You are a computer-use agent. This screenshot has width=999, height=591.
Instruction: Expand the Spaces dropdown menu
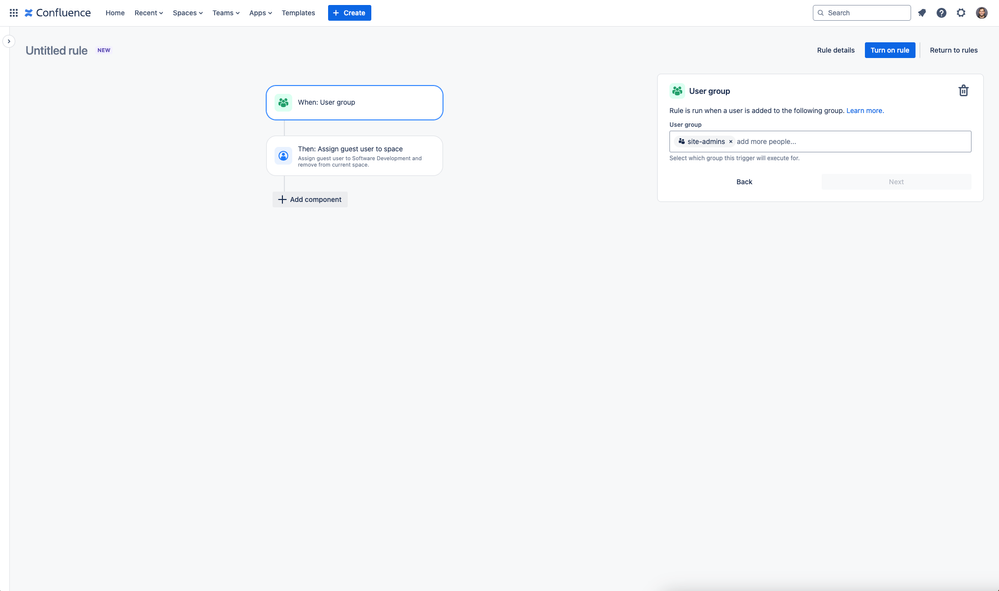(187, 13)
